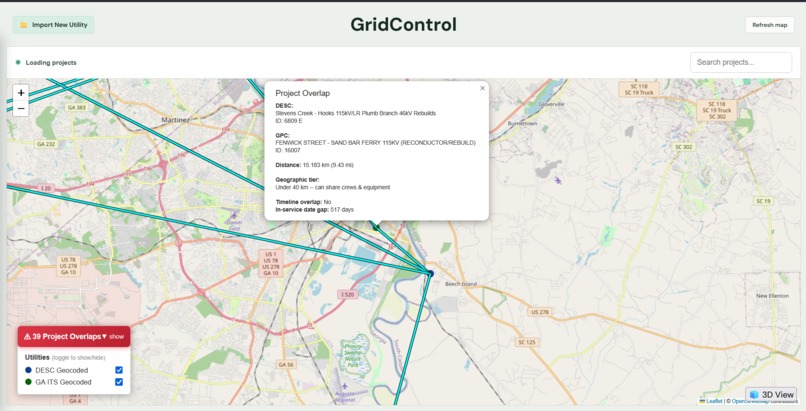
Task: Click the 'Timeline overlap: No' text
Action: click(303, 202)
